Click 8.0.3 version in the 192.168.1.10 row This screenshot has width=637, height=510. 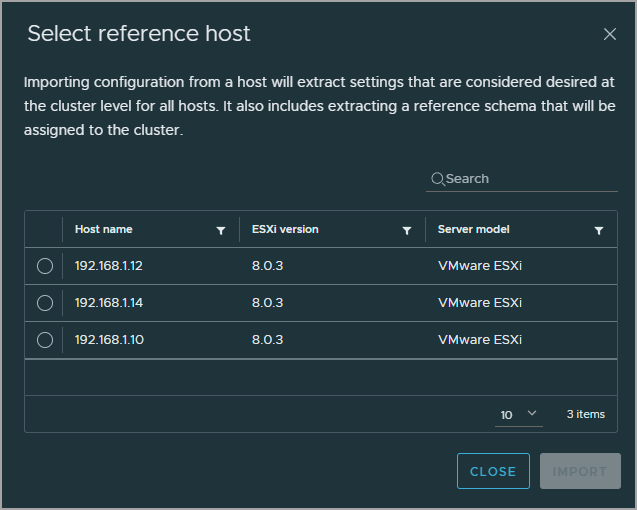tap(267, 340)
